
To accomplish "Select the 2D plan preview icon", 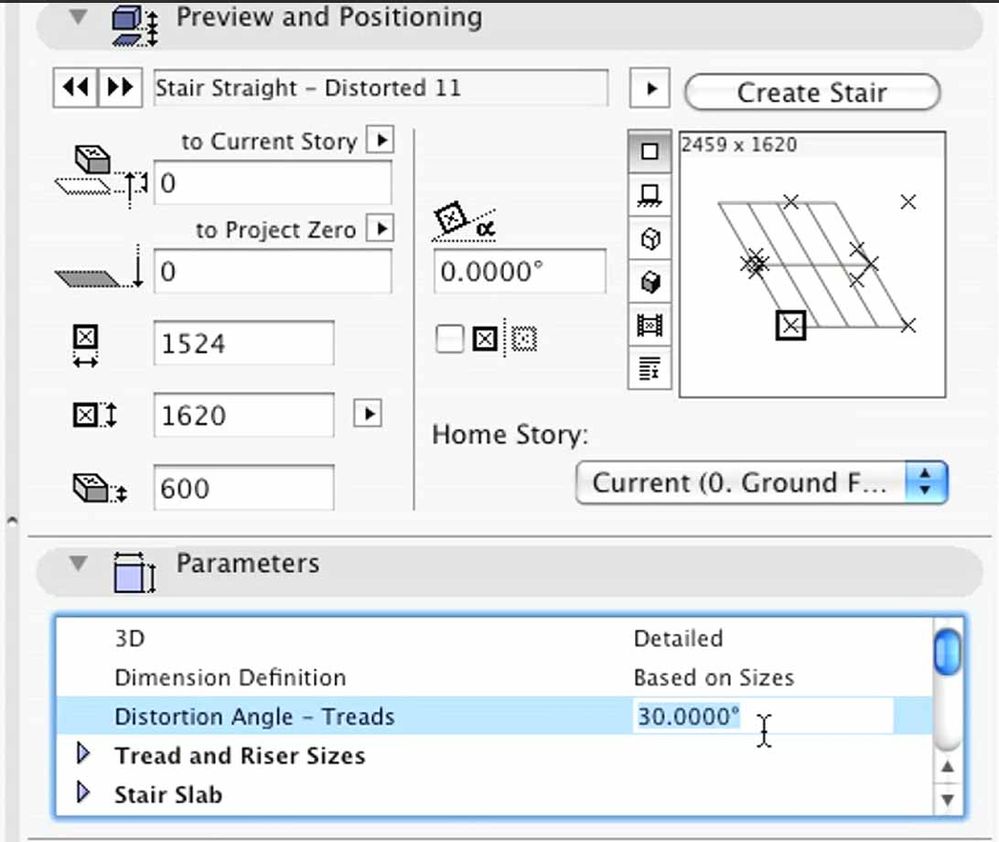I will tap(648, 152).
